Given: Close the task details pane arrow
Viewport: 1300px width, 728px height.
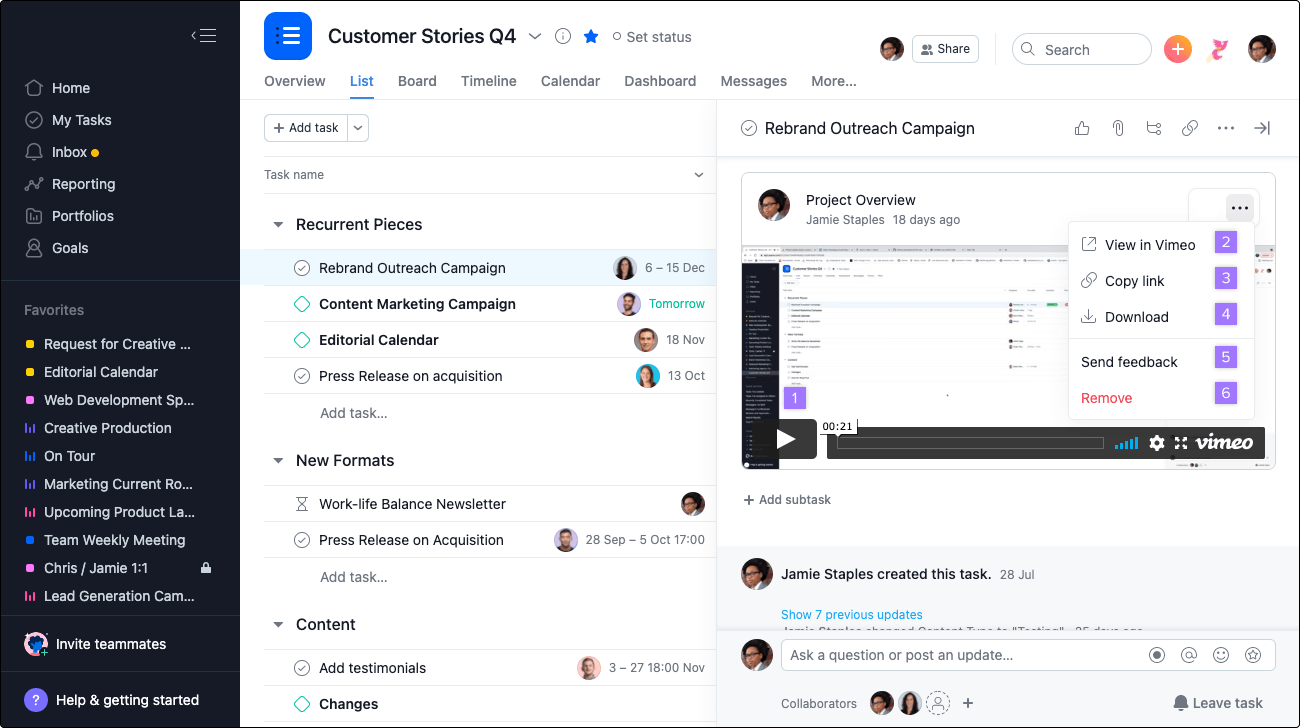Looking at the screenshot, I should tap(1262, 128).
